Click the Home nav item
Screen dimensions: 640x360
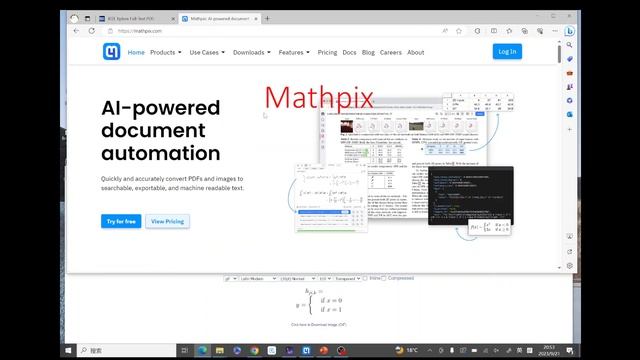click(x=136, y=52)
